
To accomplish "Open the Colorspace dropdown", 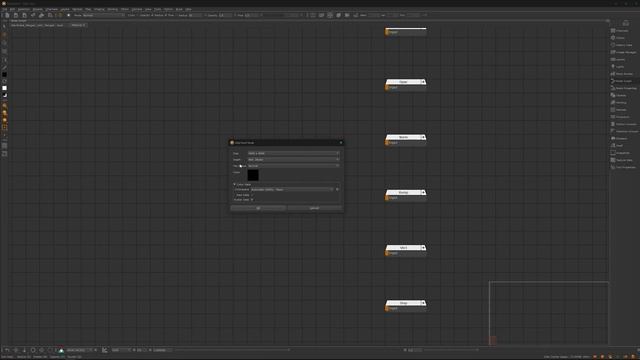I will 292,189.
